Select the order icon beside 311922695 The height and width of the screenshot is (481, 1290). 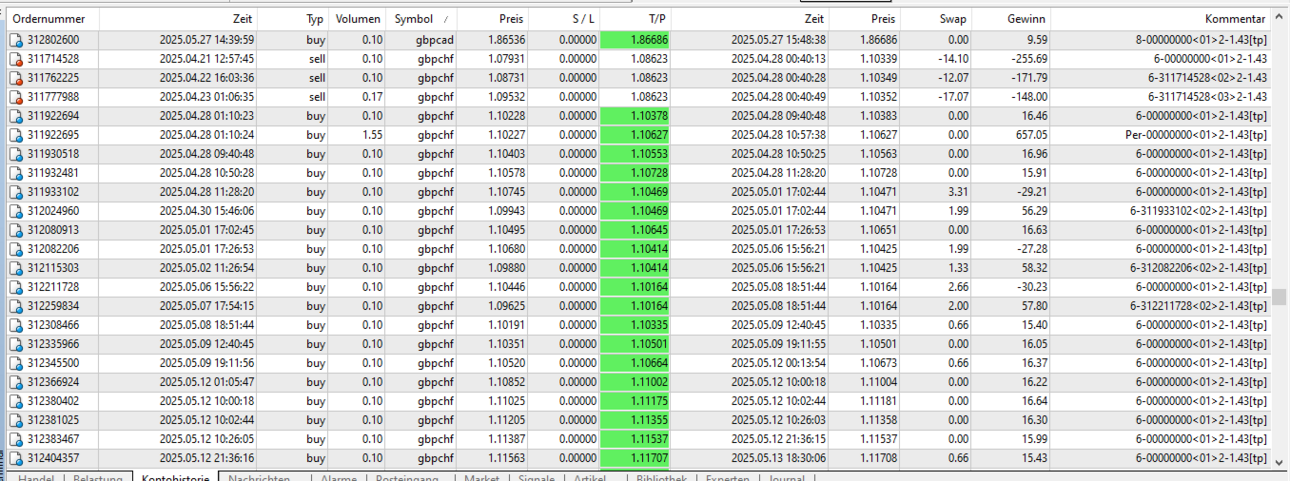coord(16,136)
